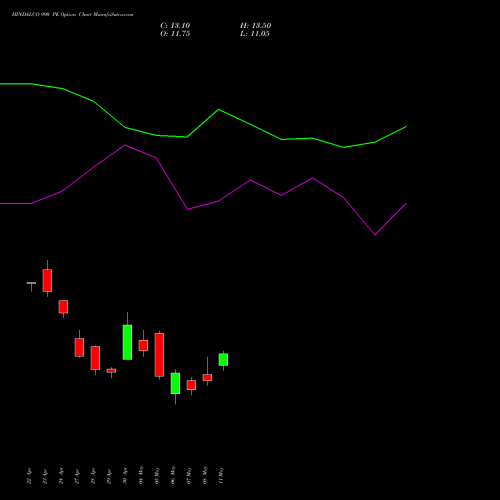Image resolution: width=500 pixels, height=500 pixels.
Task: Click the red candlestick for 07 May
Action: click(x=191, y=385)
